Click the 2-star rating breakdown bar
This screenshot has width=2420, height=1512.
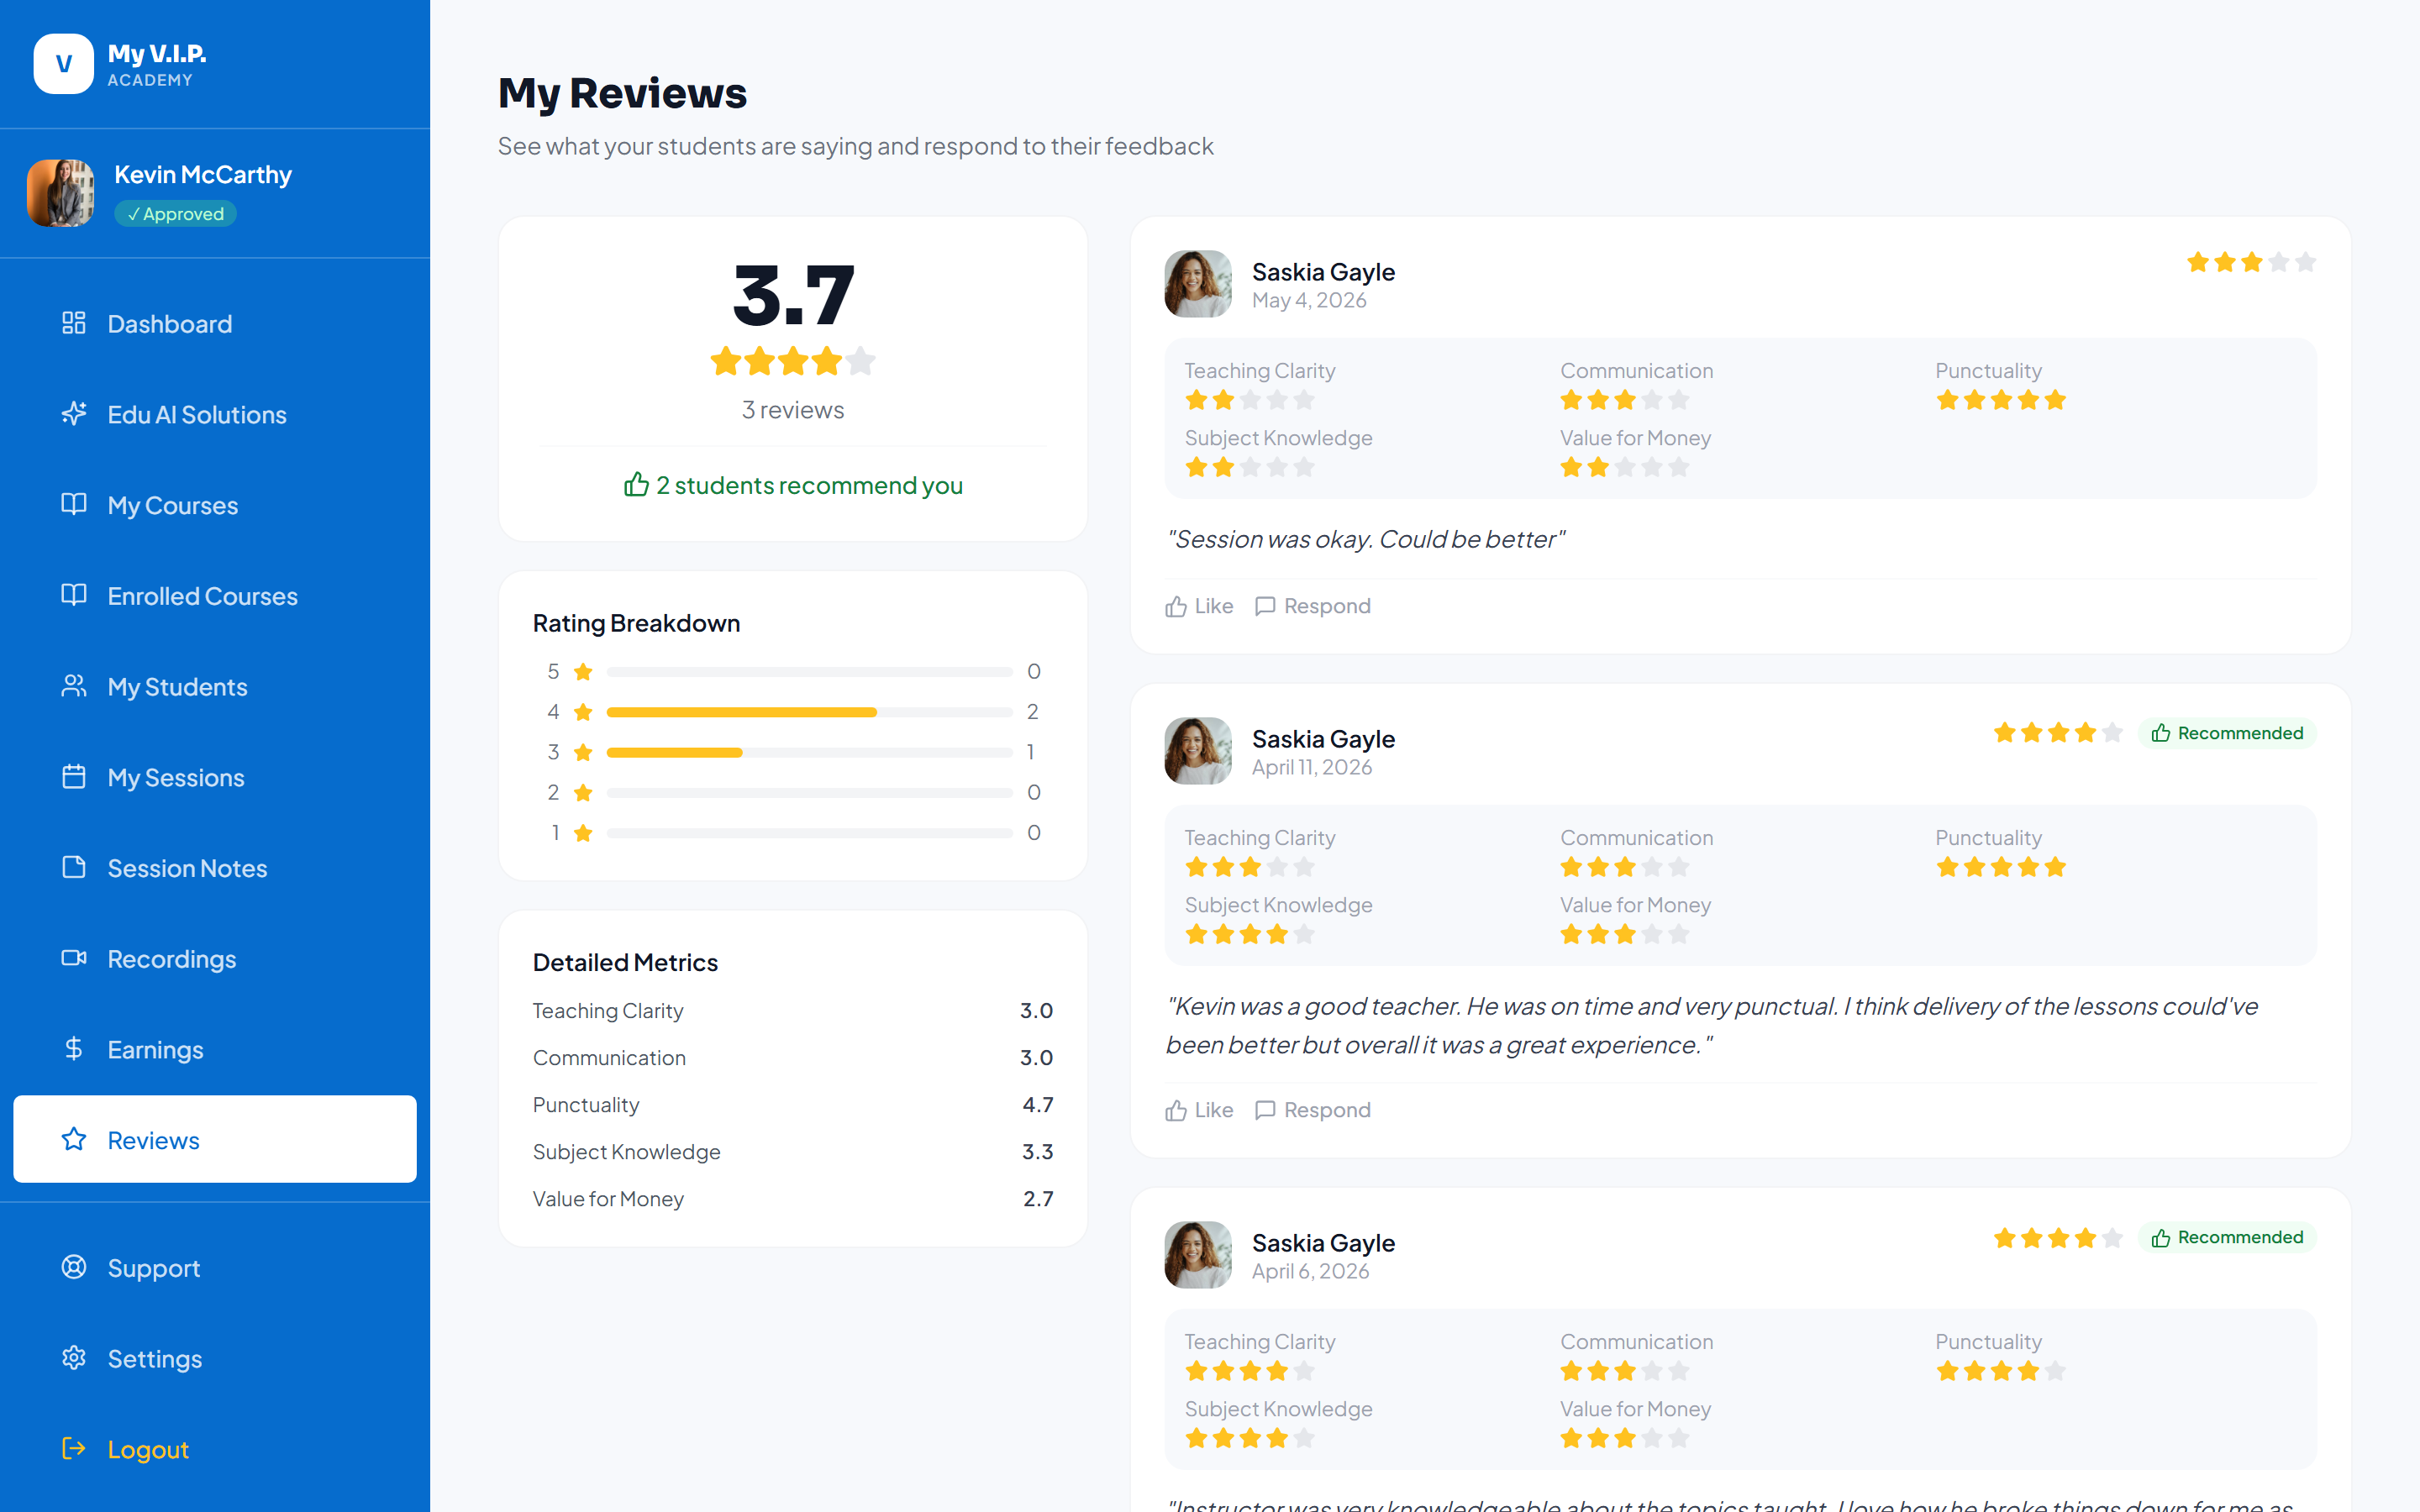point(809,793)
